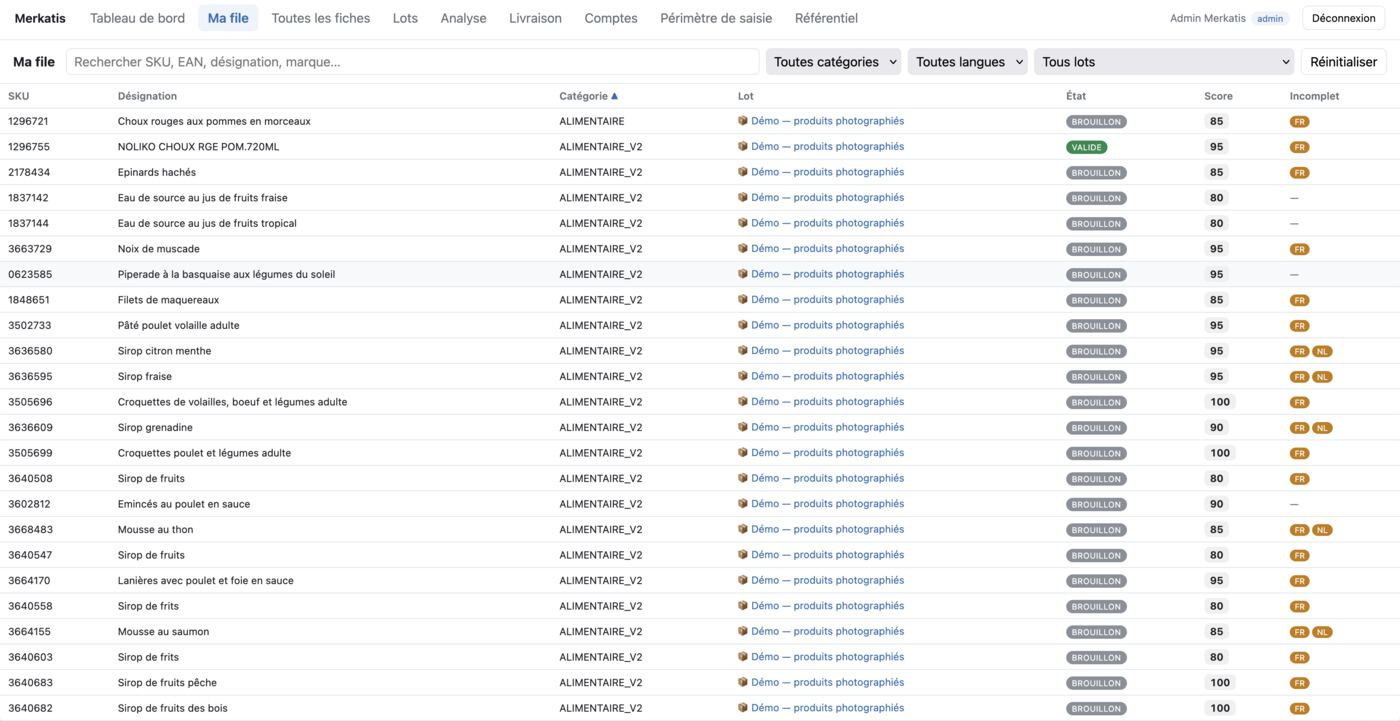Go to Tableau de bord tab
This screenshot has height=721, width=1400.
[137, 18]
